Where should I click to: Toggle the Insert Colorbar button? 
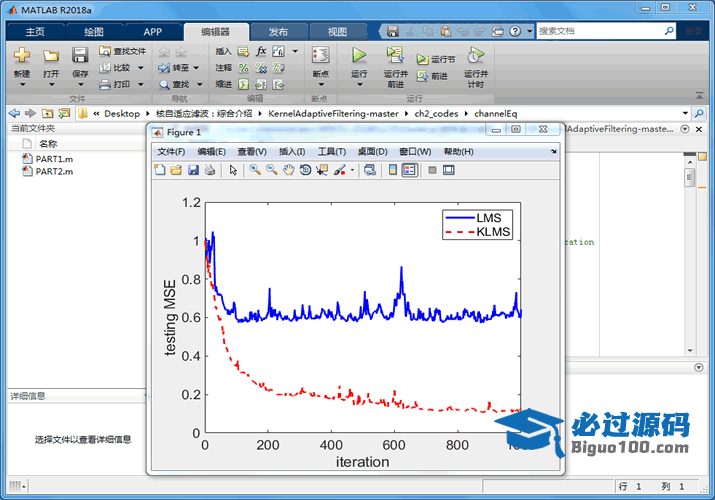pos(393,170)
